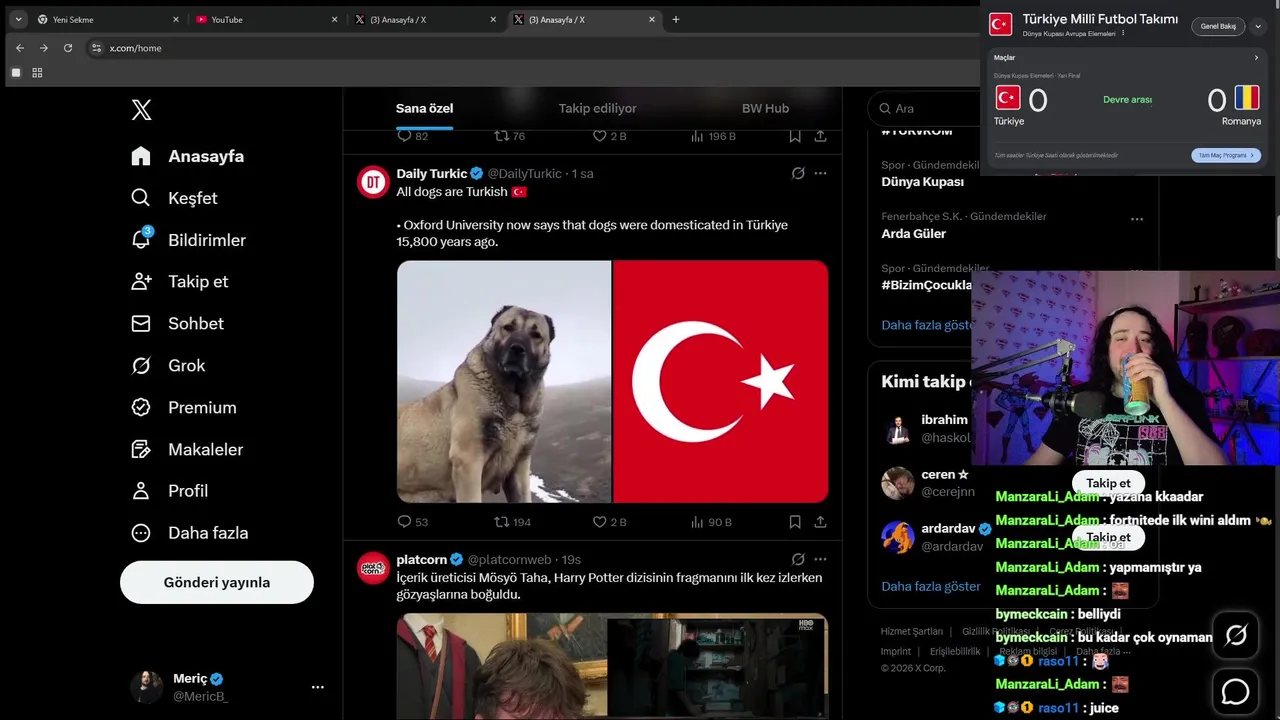Repost the Daily Turkic post
This screenshot has width=1280, height=720.
tap(513, 522)
